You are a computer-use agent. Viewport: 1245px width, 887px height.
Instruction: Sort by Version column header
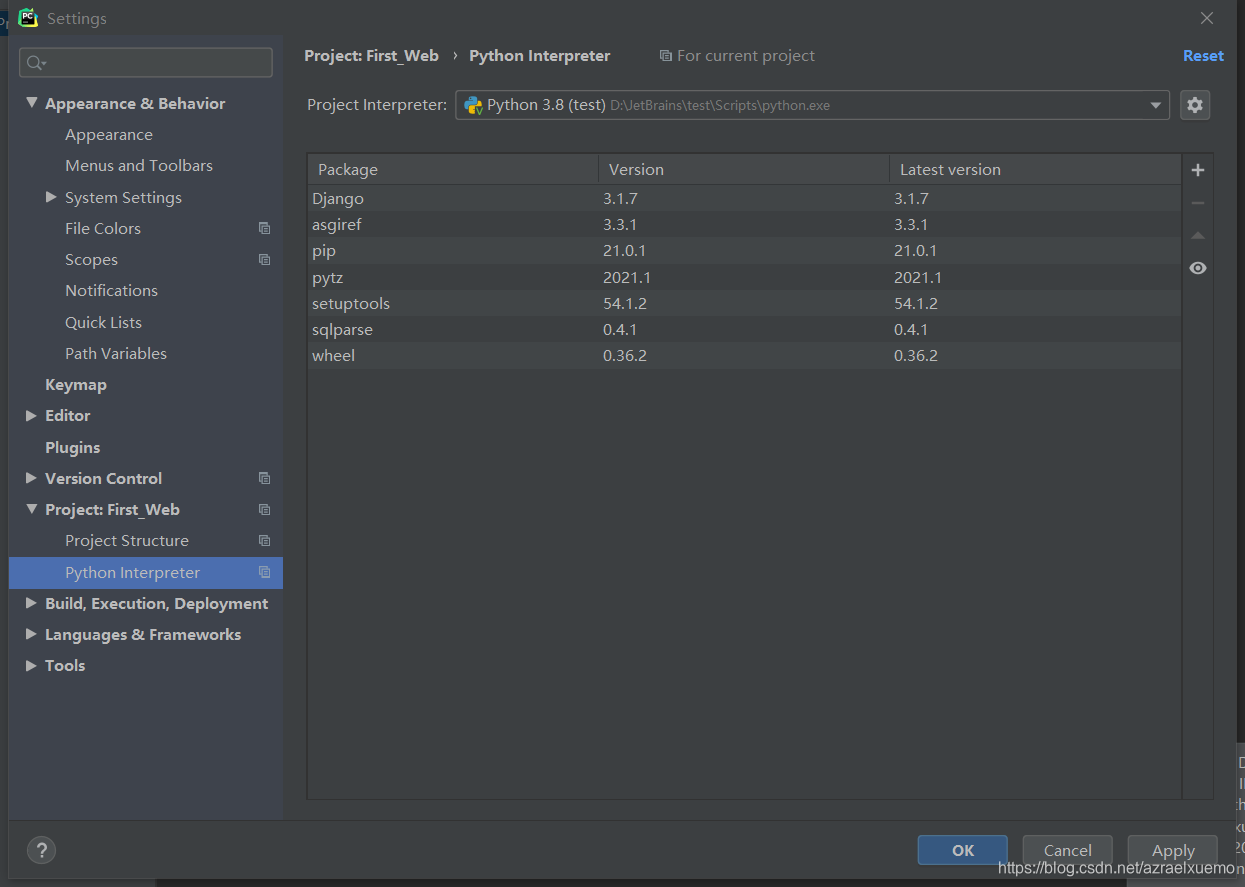click(x=744, y=170)
